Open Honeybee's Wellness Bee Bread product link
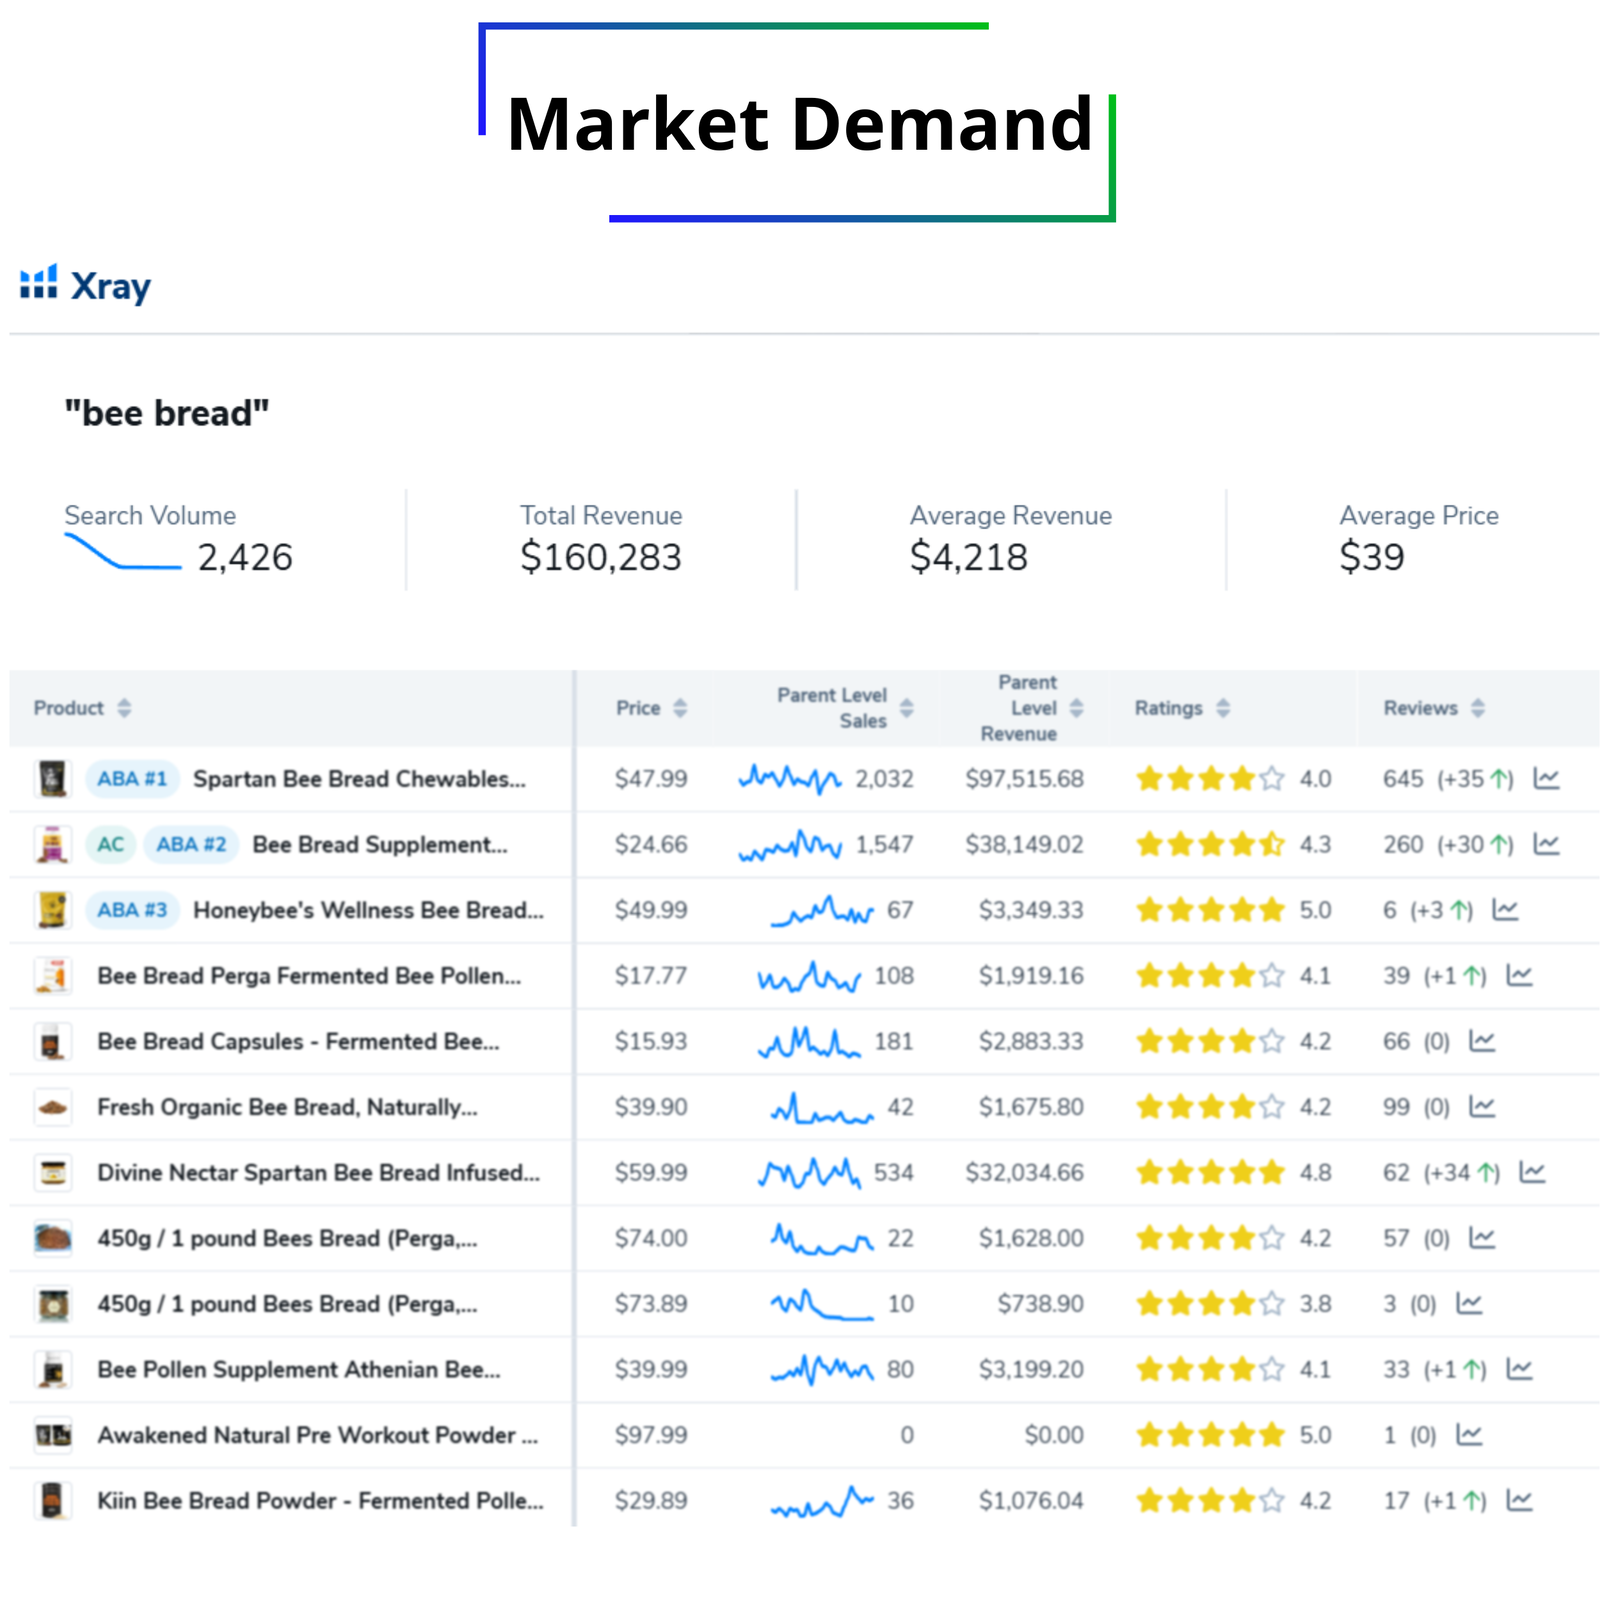1600x1600 pixels. [x=368, y=910]
